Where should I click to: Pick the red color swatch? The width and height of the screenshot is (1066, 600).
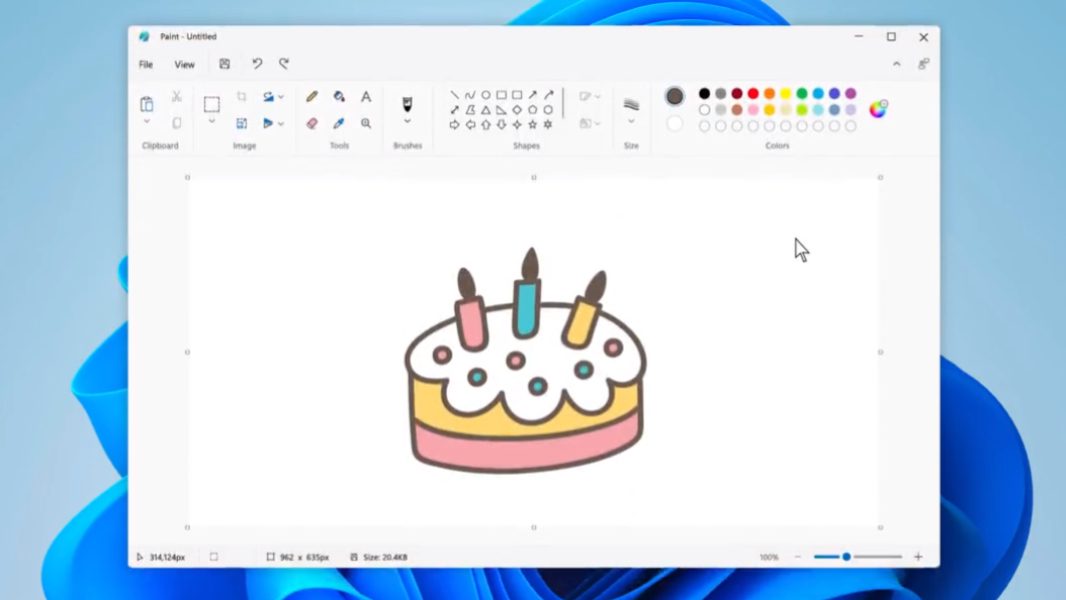753,94
